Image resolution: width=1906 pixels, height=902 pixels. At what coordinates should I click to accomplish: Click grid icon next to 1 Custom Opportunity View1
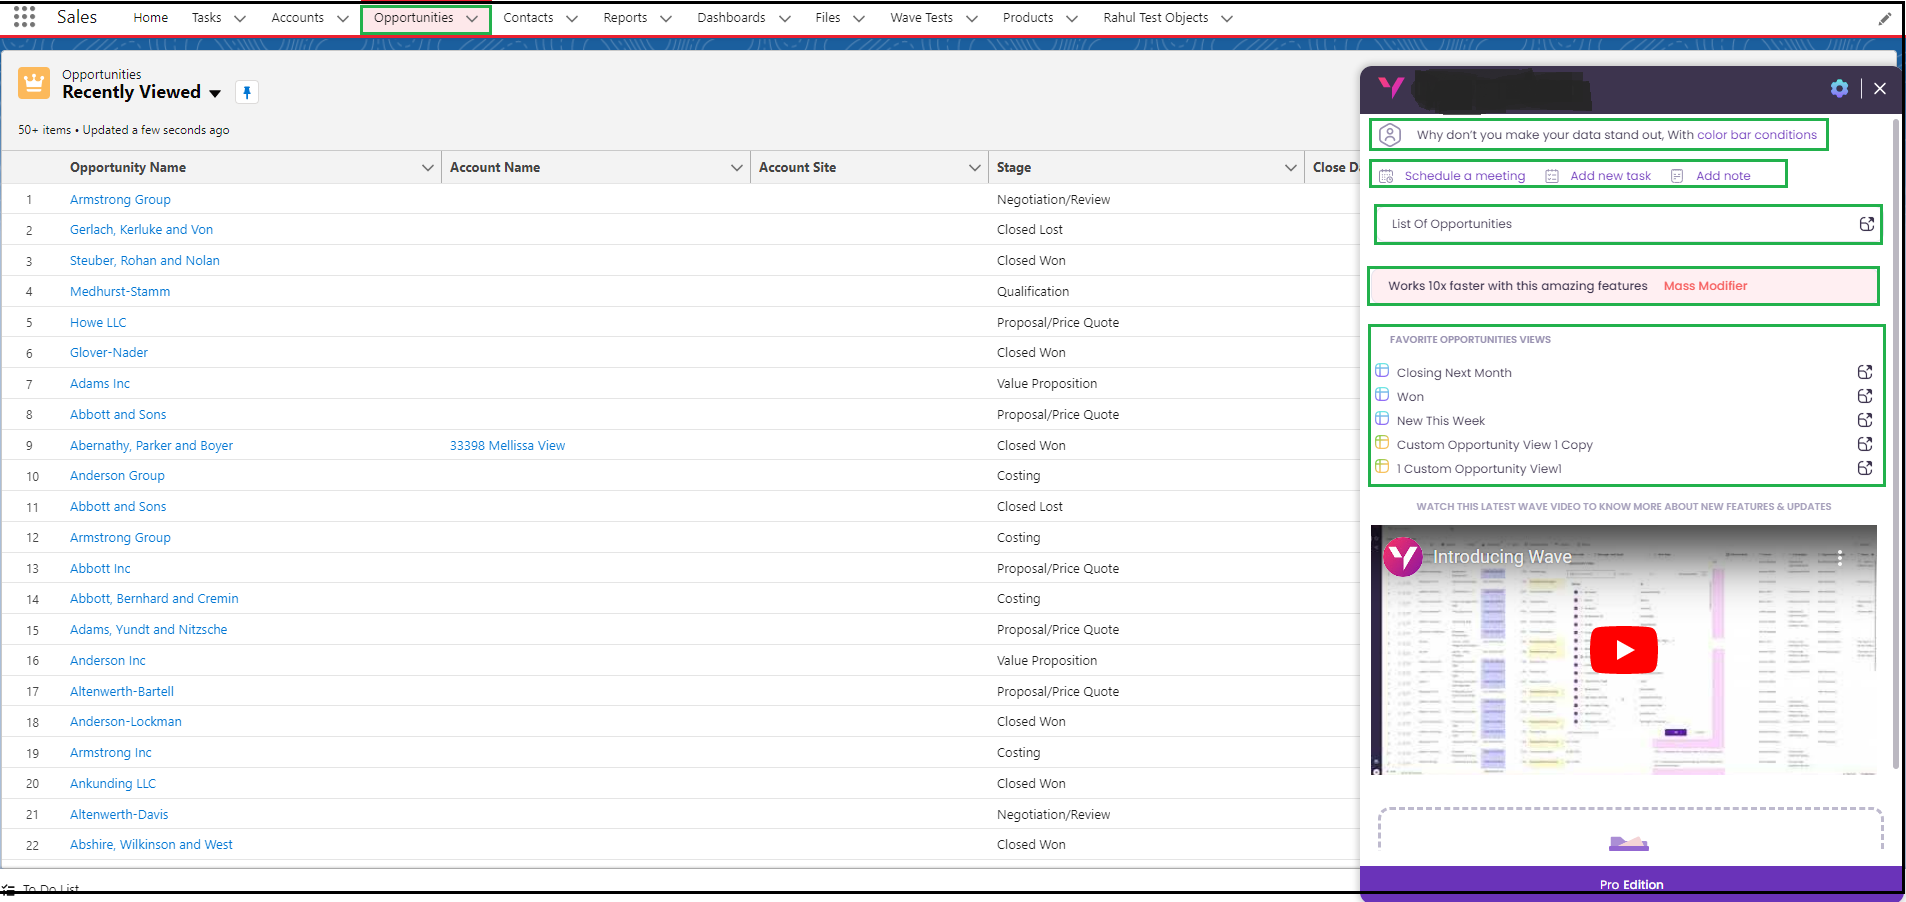click(1382, 467)
